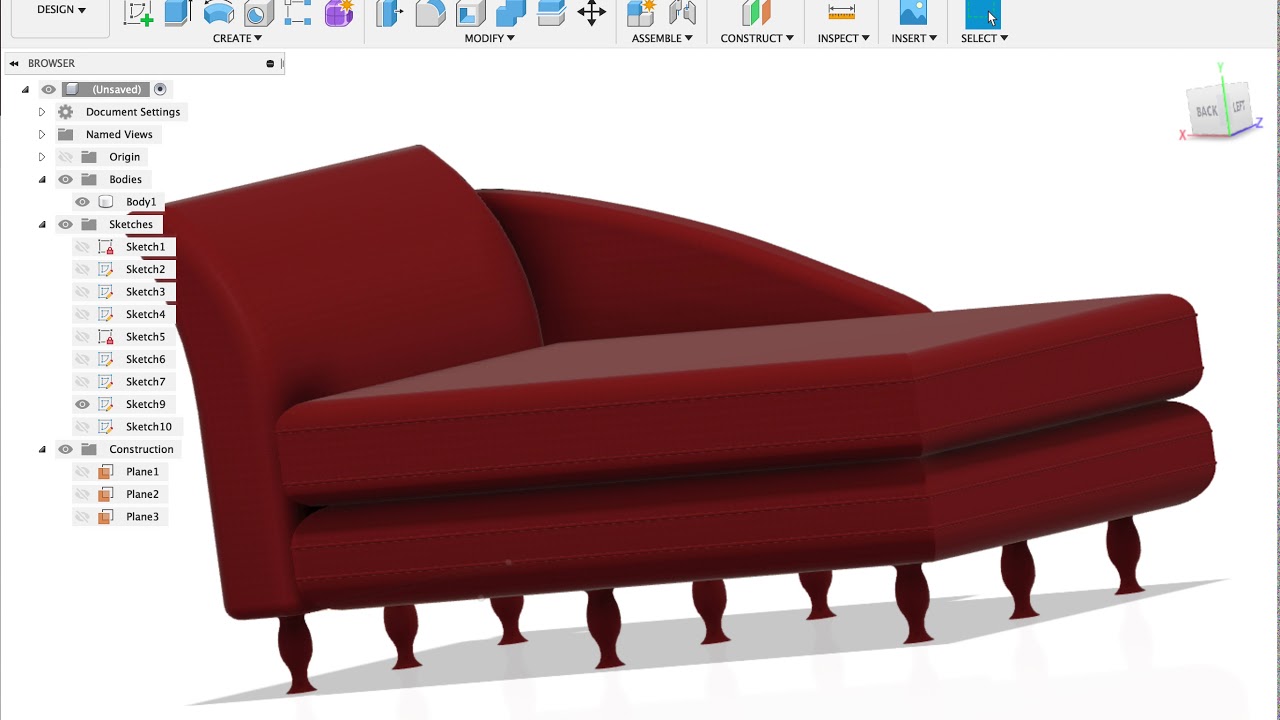Click the Named Views label
The image size is (1280, 720).
(119, 135)
